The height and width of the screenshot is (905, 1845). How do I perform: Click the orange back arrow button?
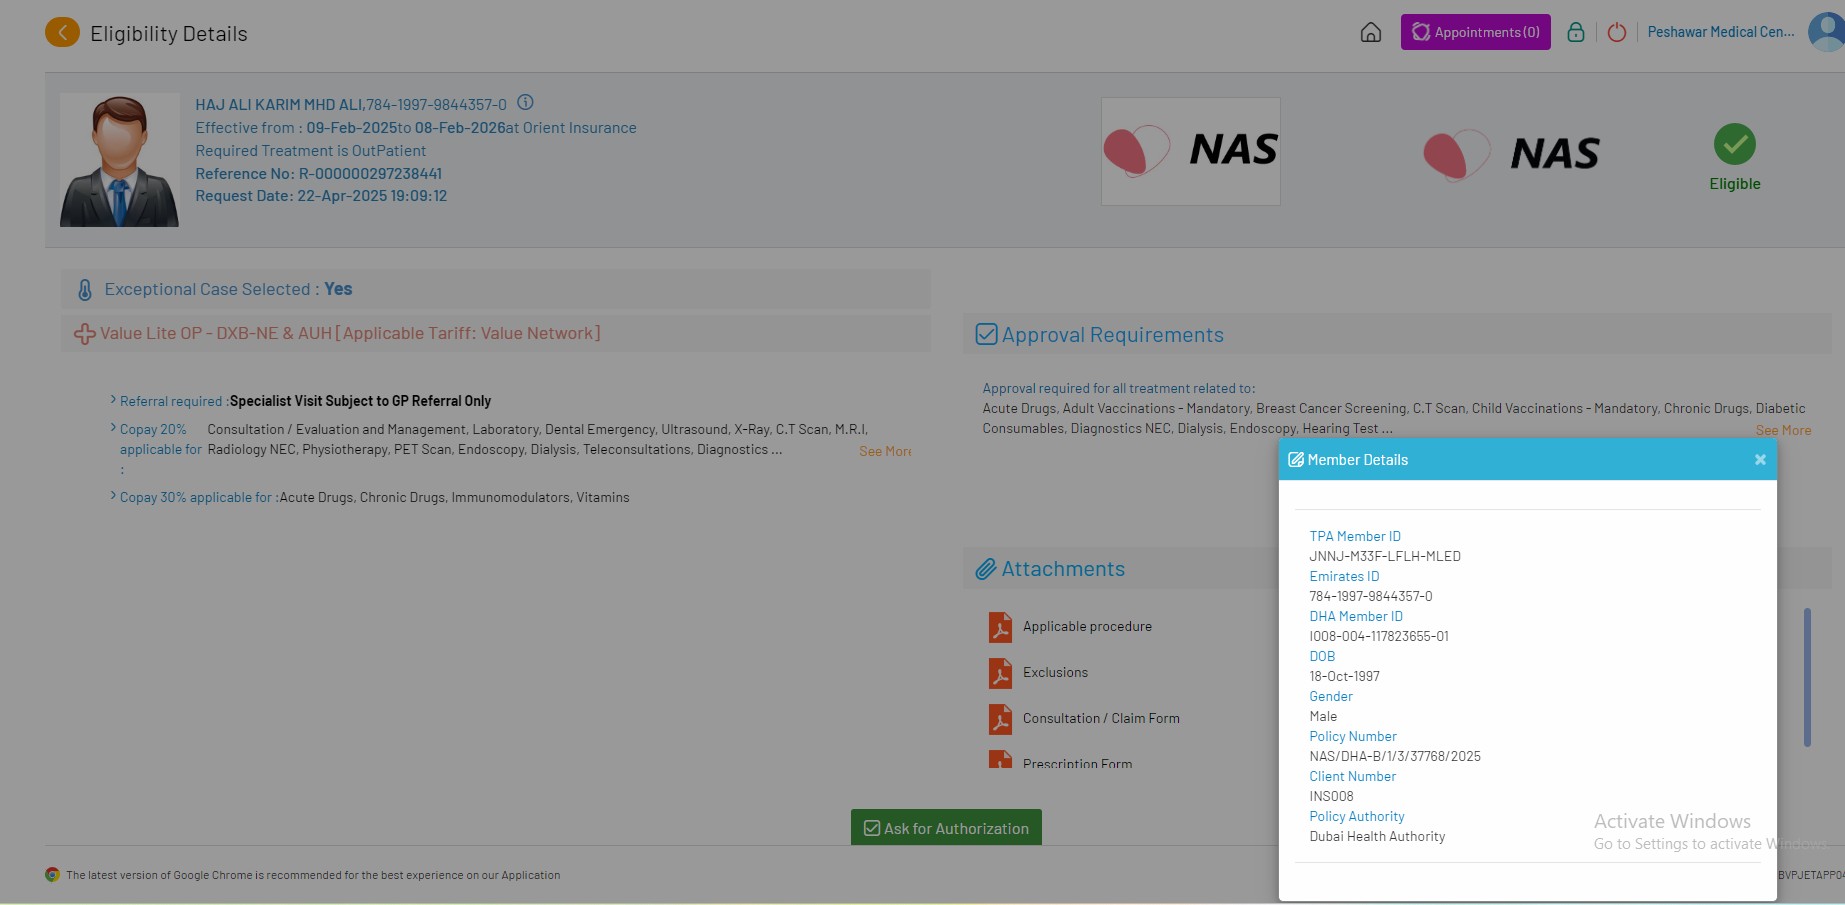[62, 33]
